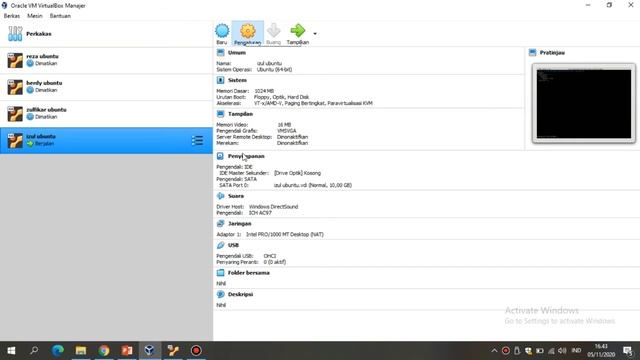Click the Umum section icon

[220, 53]
